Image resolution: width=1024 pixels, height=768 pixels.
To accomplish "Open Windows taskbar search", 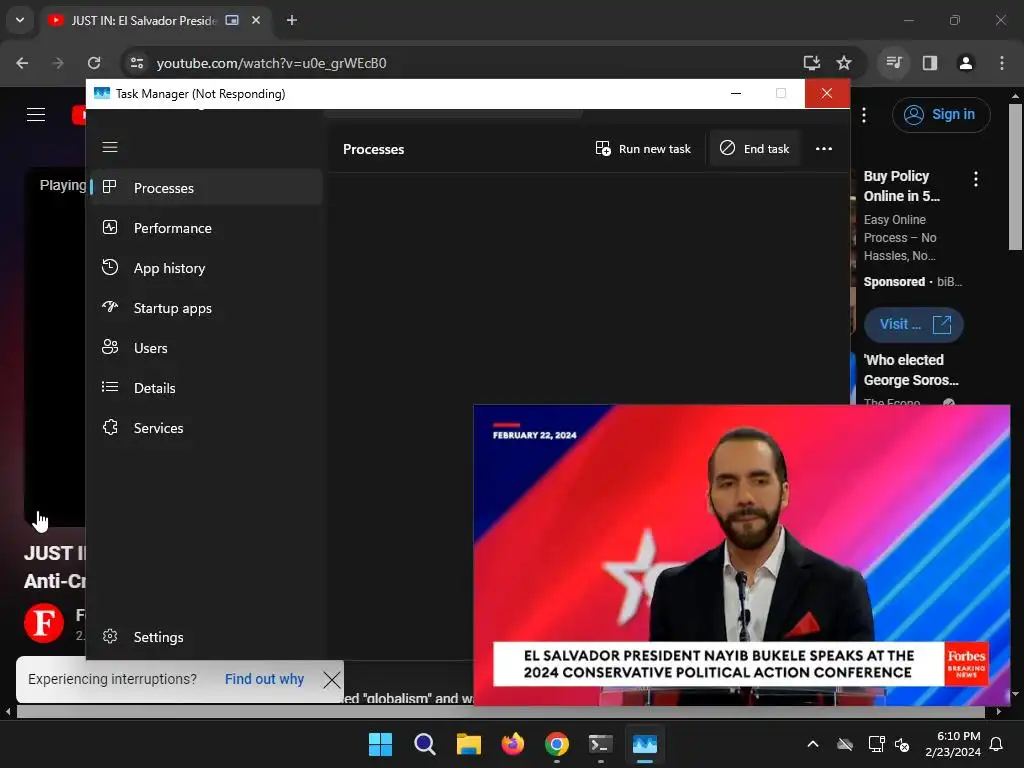I will coord(424,744).
